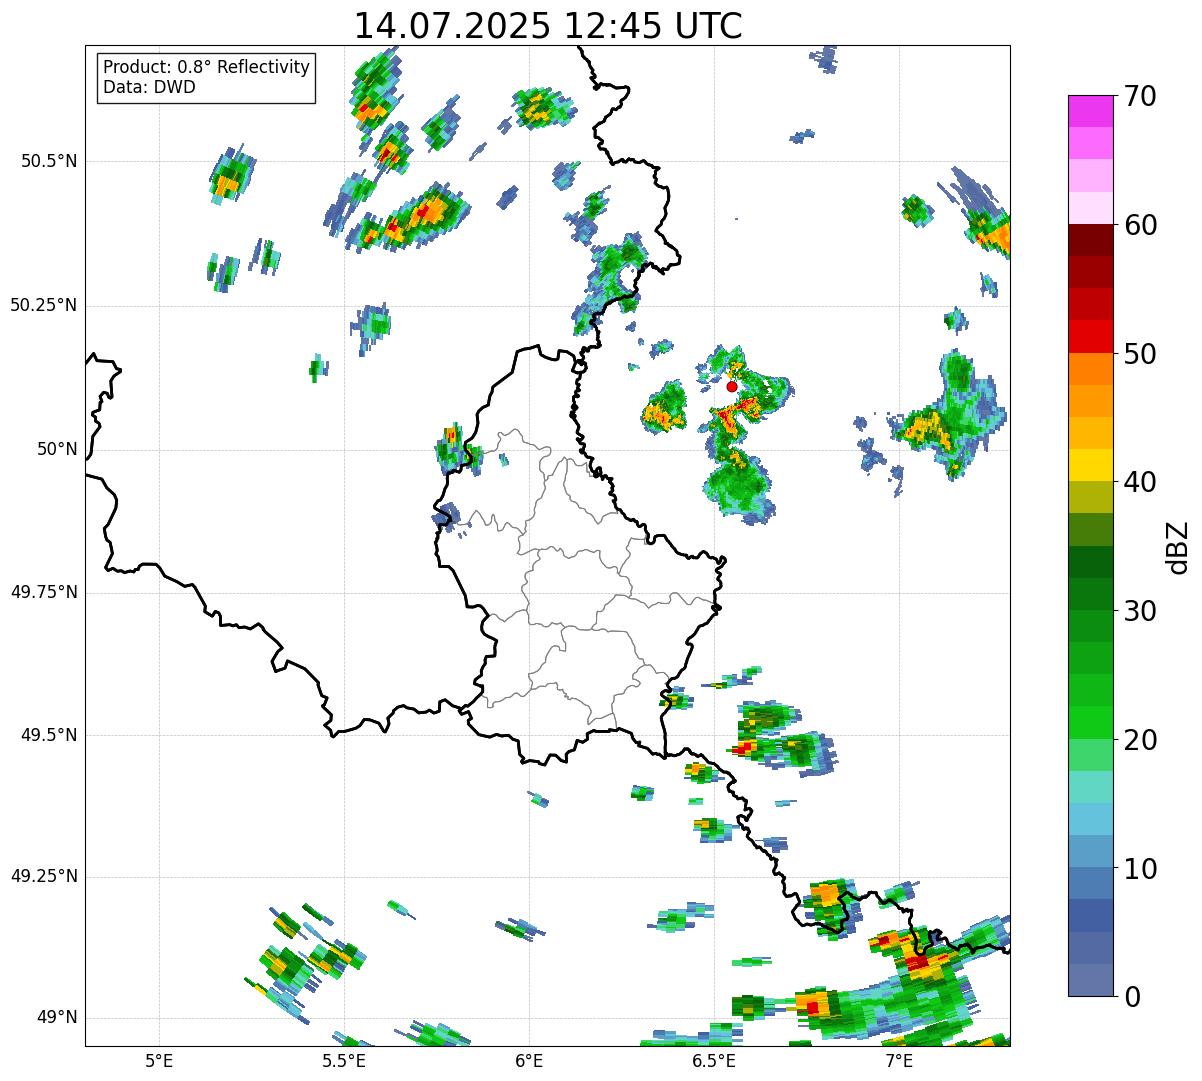Click the 10 colorbar tick value
The width and height of the screenshot is (1202, 1081).
tap(1140, 869)
